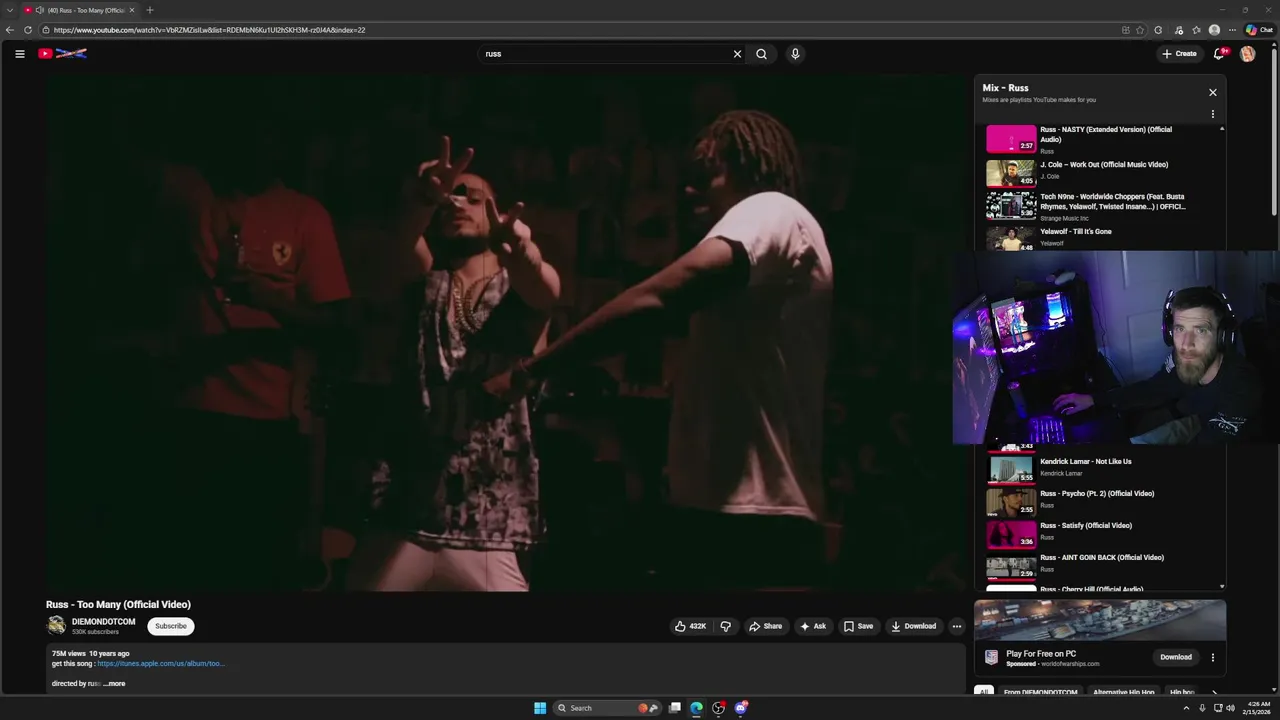Open YouTube account avatar menu
The width and height of the screenshot is (1280, 720).
(x=1247, y=54)
